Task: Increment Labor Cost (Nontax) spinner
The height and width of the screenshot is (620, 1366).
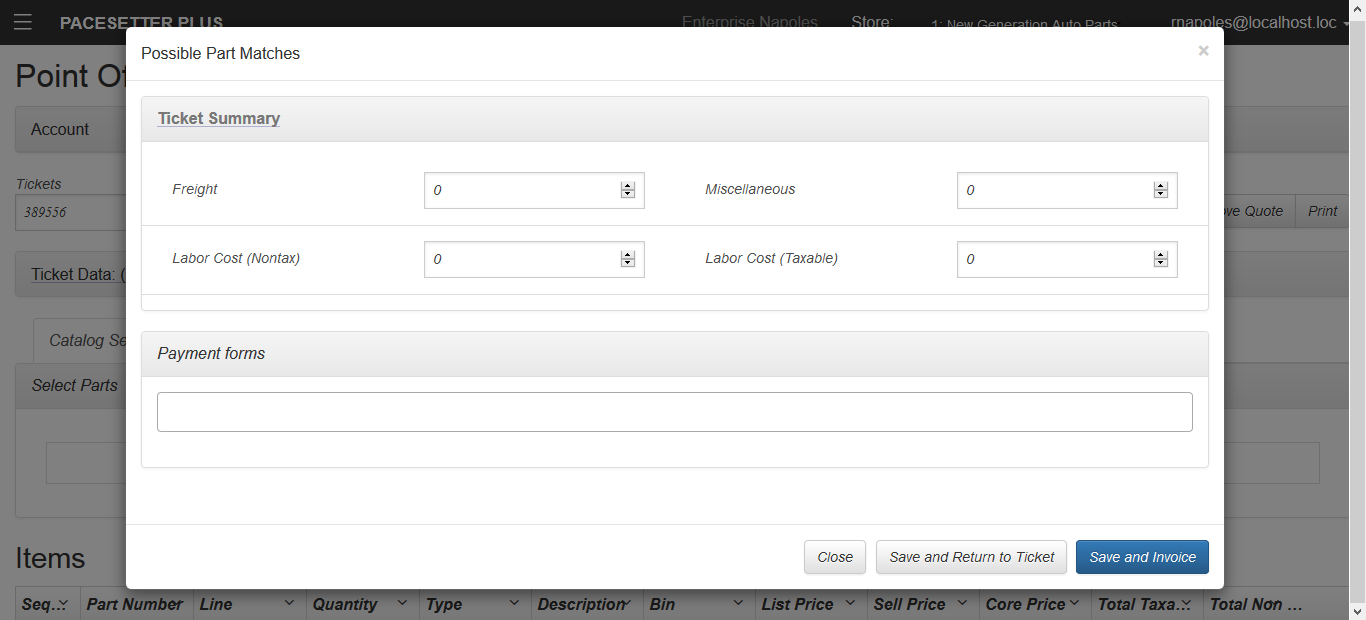Action: (628, 255)
